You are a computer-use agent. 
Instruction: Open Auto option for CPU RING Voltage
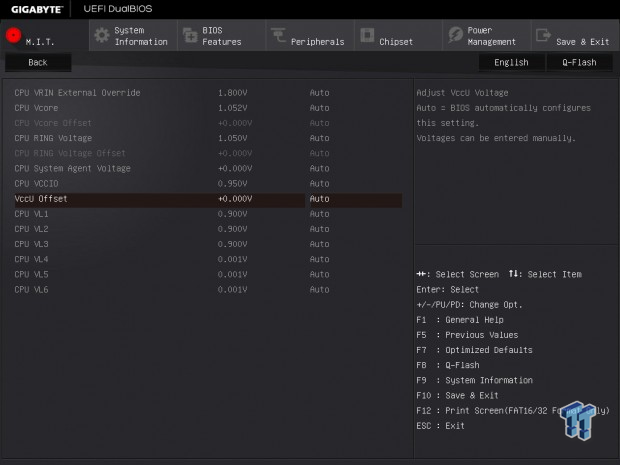point(319,138)
